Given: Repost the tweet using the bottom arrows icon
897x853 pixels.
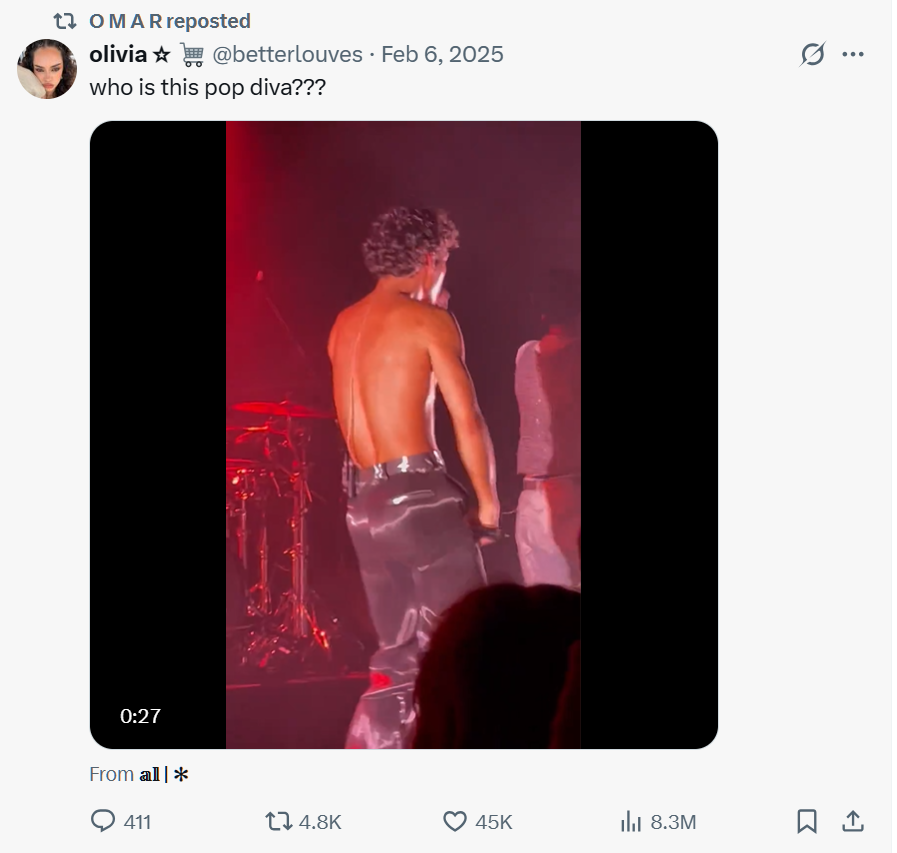Looking at the screenshot, I should [x=278, y=821].
